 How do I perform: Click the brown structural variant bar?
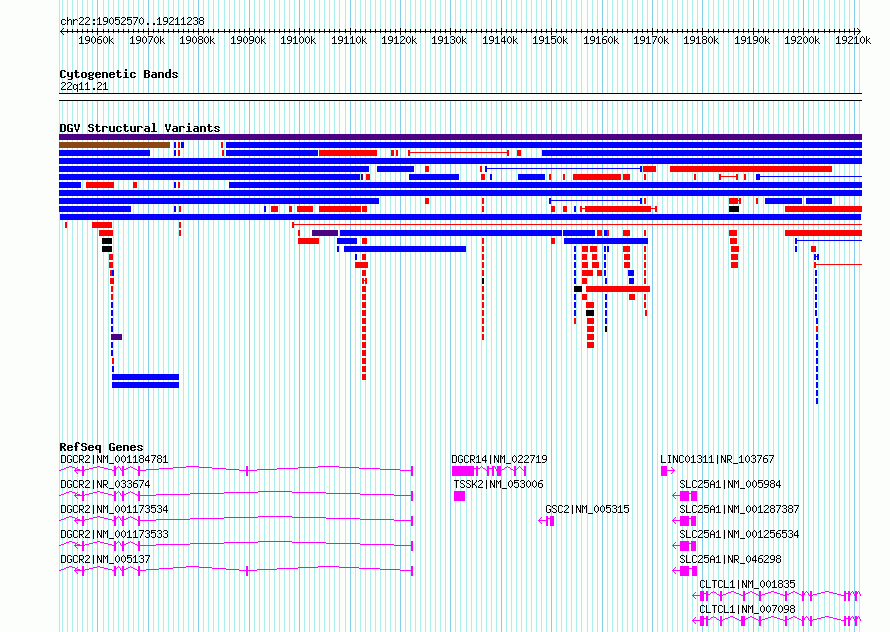115,145
